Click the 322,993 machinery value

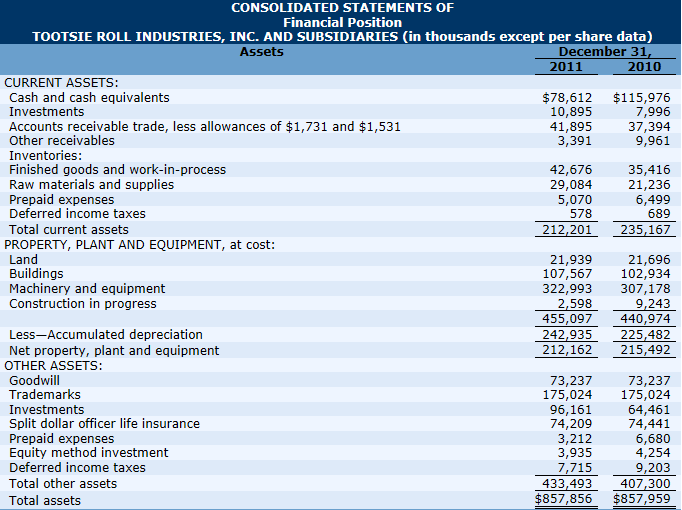pos(567,289)
